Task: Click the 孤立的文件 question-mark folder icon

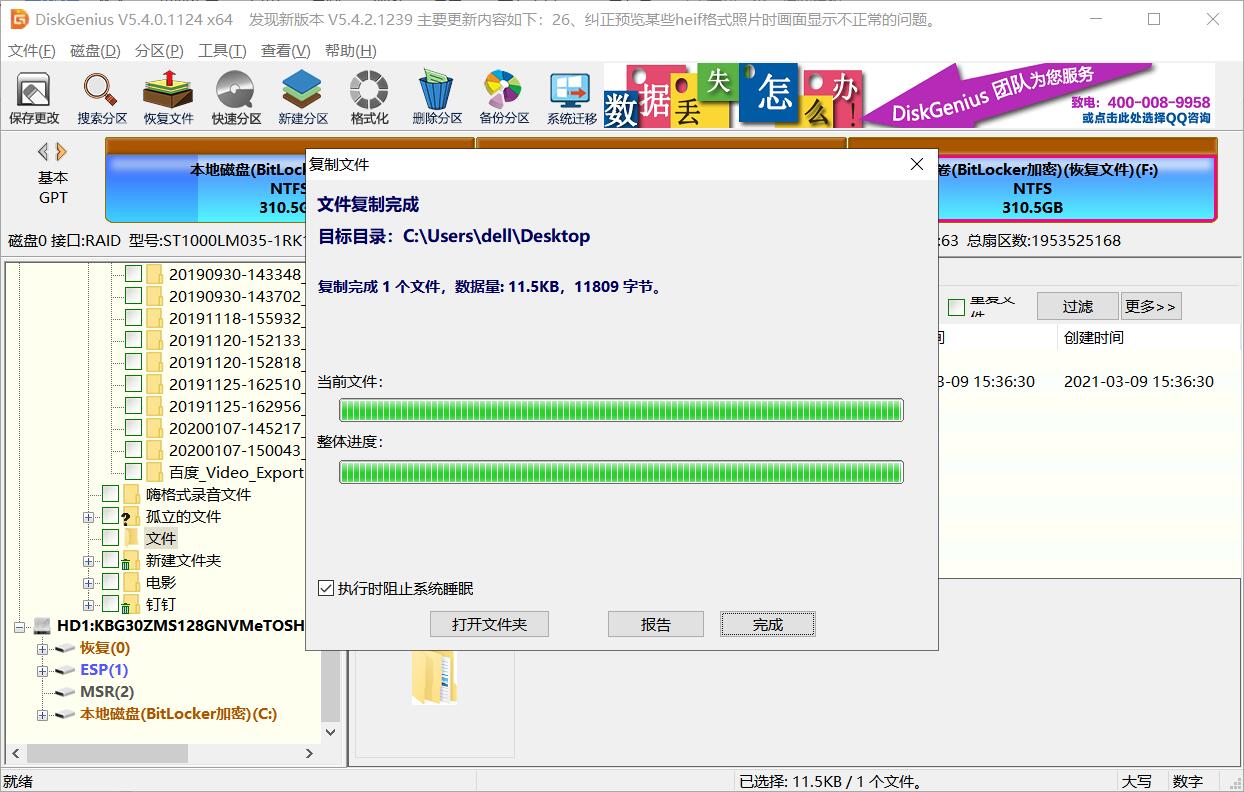Action: tap(131, 516)
